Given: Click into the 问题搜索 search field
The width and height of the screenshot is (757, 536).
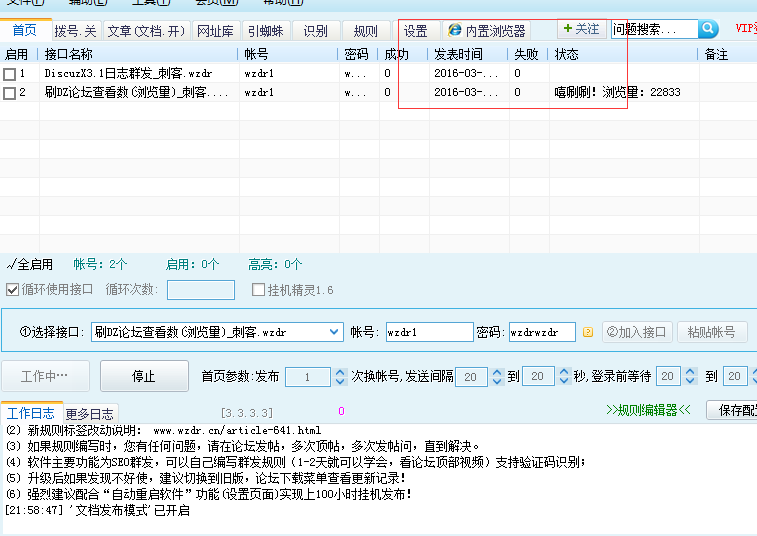Looking at the screenshot, I should tap(655, 29).
